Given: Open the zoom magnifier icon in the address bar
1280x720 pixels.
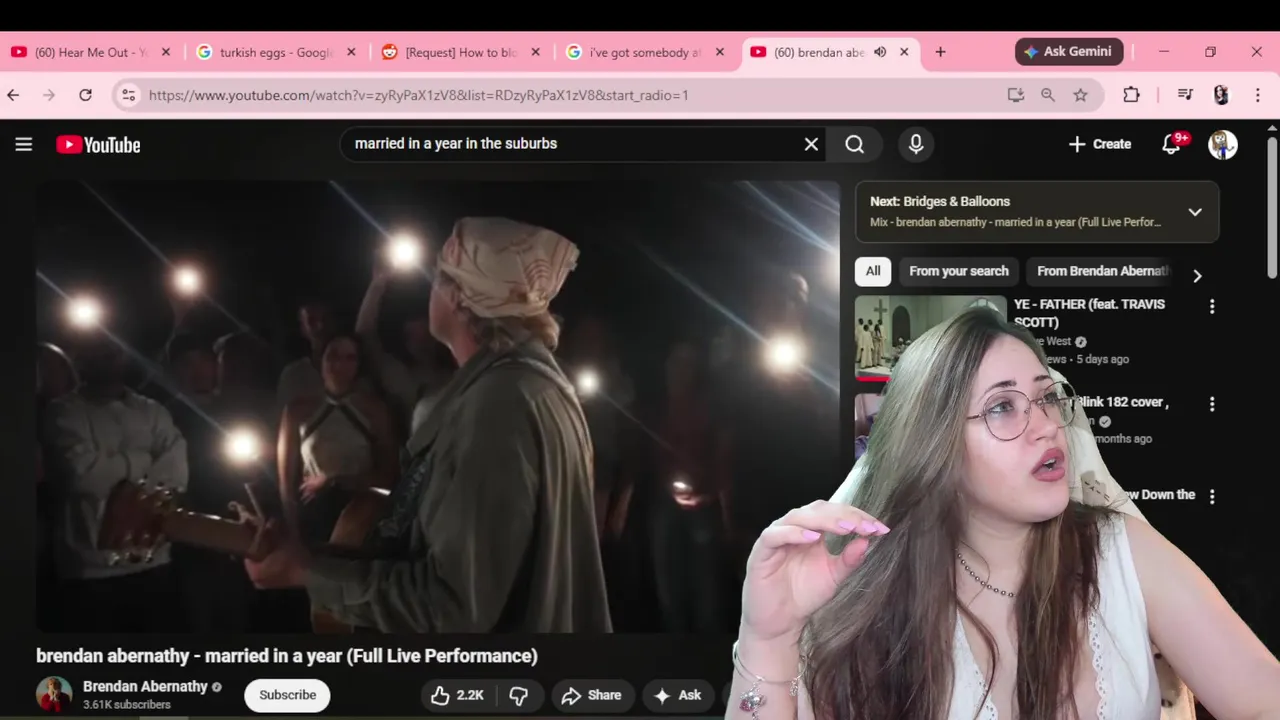Looking at the screenshot, I should tap(1048, 95).
